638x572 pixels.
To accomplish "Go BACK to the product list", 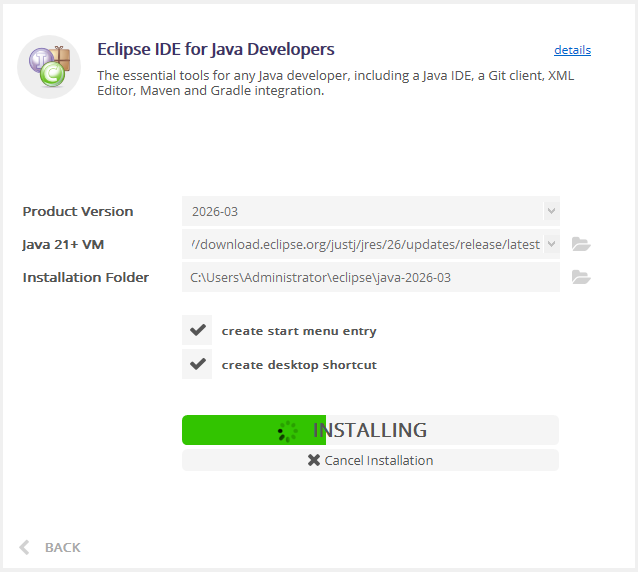I will click(50, 547).
